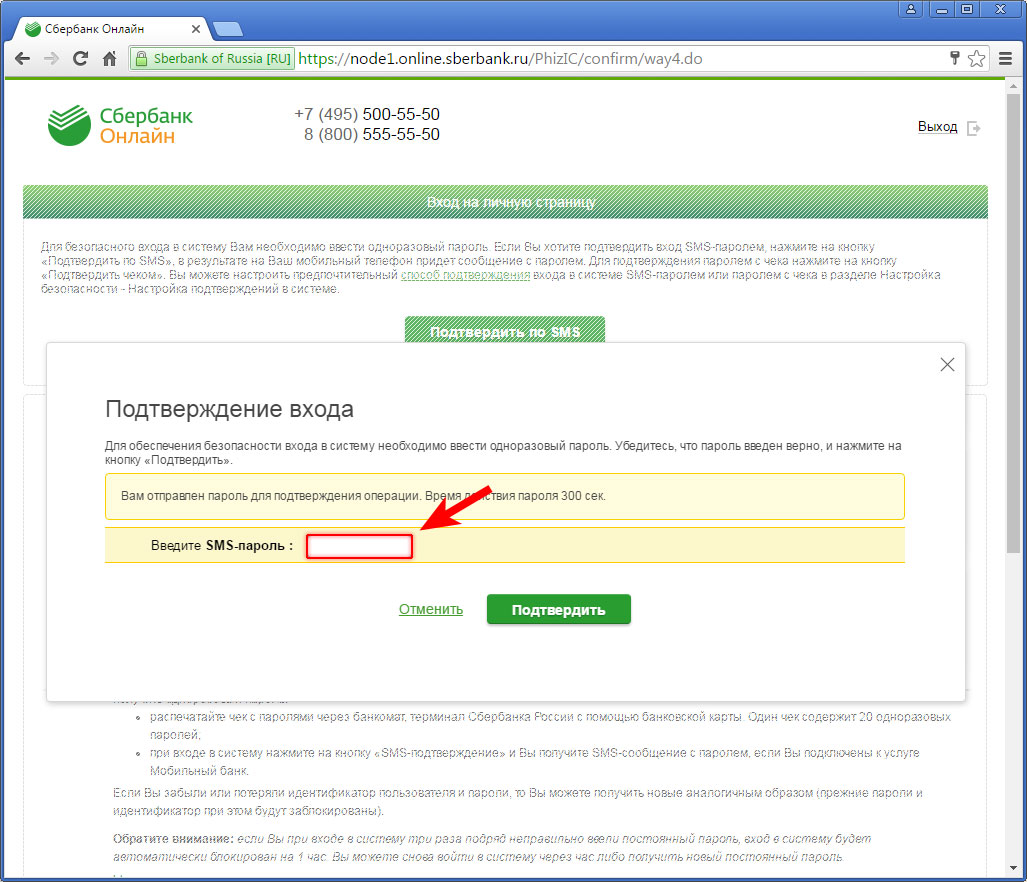Click the green padlock security icon
Viewport: 1027px width, 882px height.
[x=141, y=59]
